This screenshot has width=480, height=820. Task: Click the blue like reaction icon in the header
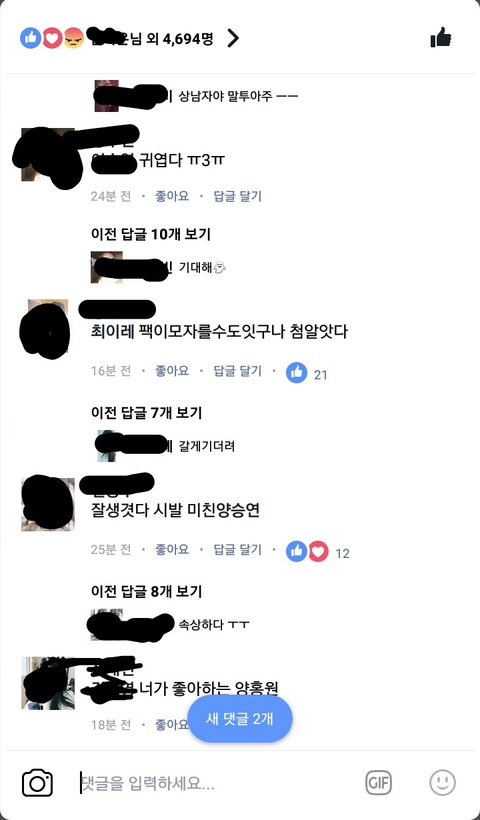point(30,38)
